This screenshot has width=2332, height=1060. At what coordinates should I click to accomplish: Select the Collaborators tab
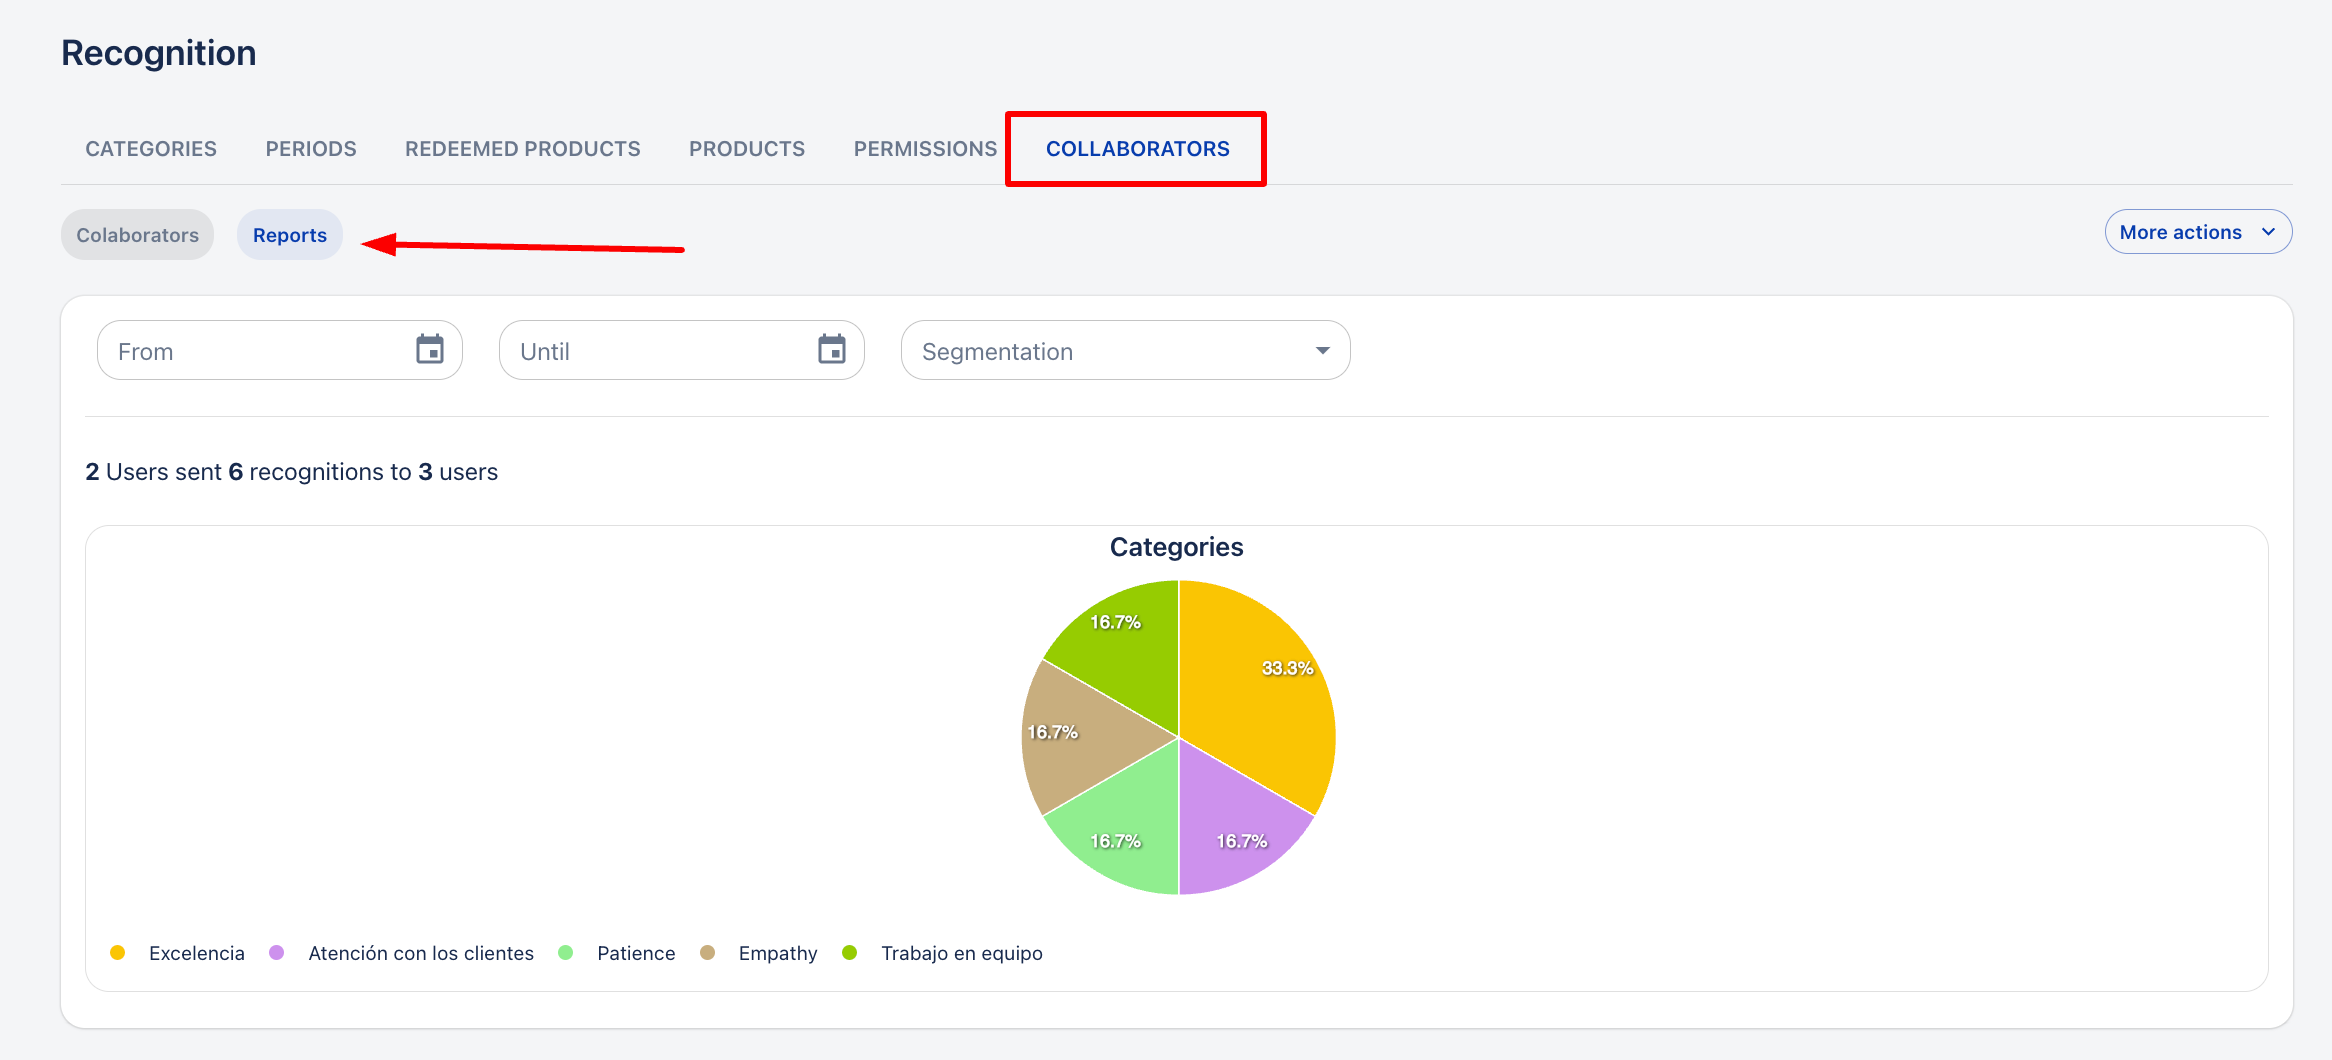(x=1137, y=149)
